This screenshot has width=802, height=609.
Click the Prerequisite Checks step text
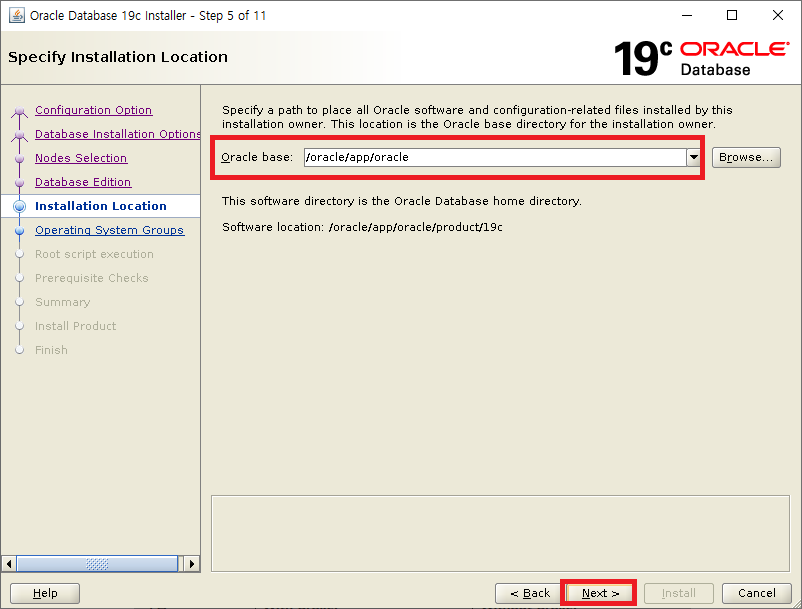[92, 278]
